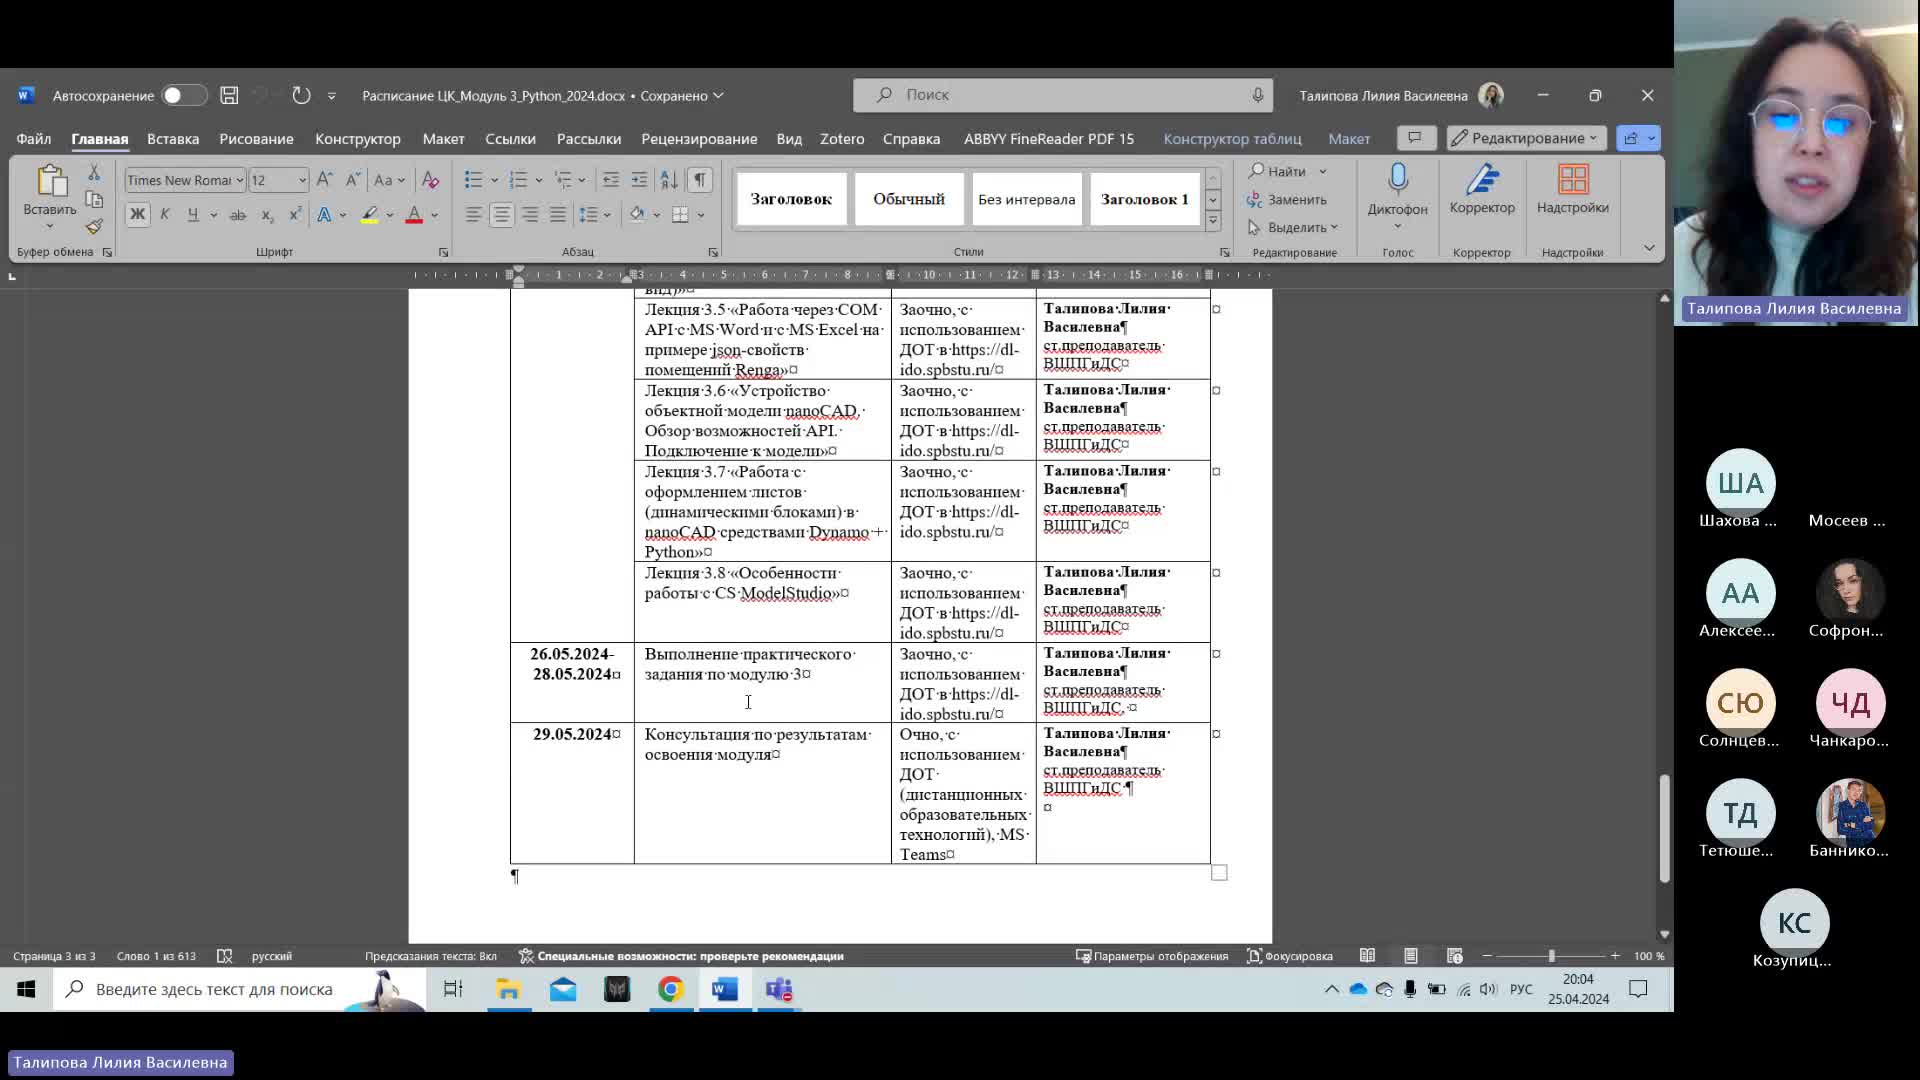Toggle the show paragraph marks ¶ button

pyautogui.click(x=699, y=180)
